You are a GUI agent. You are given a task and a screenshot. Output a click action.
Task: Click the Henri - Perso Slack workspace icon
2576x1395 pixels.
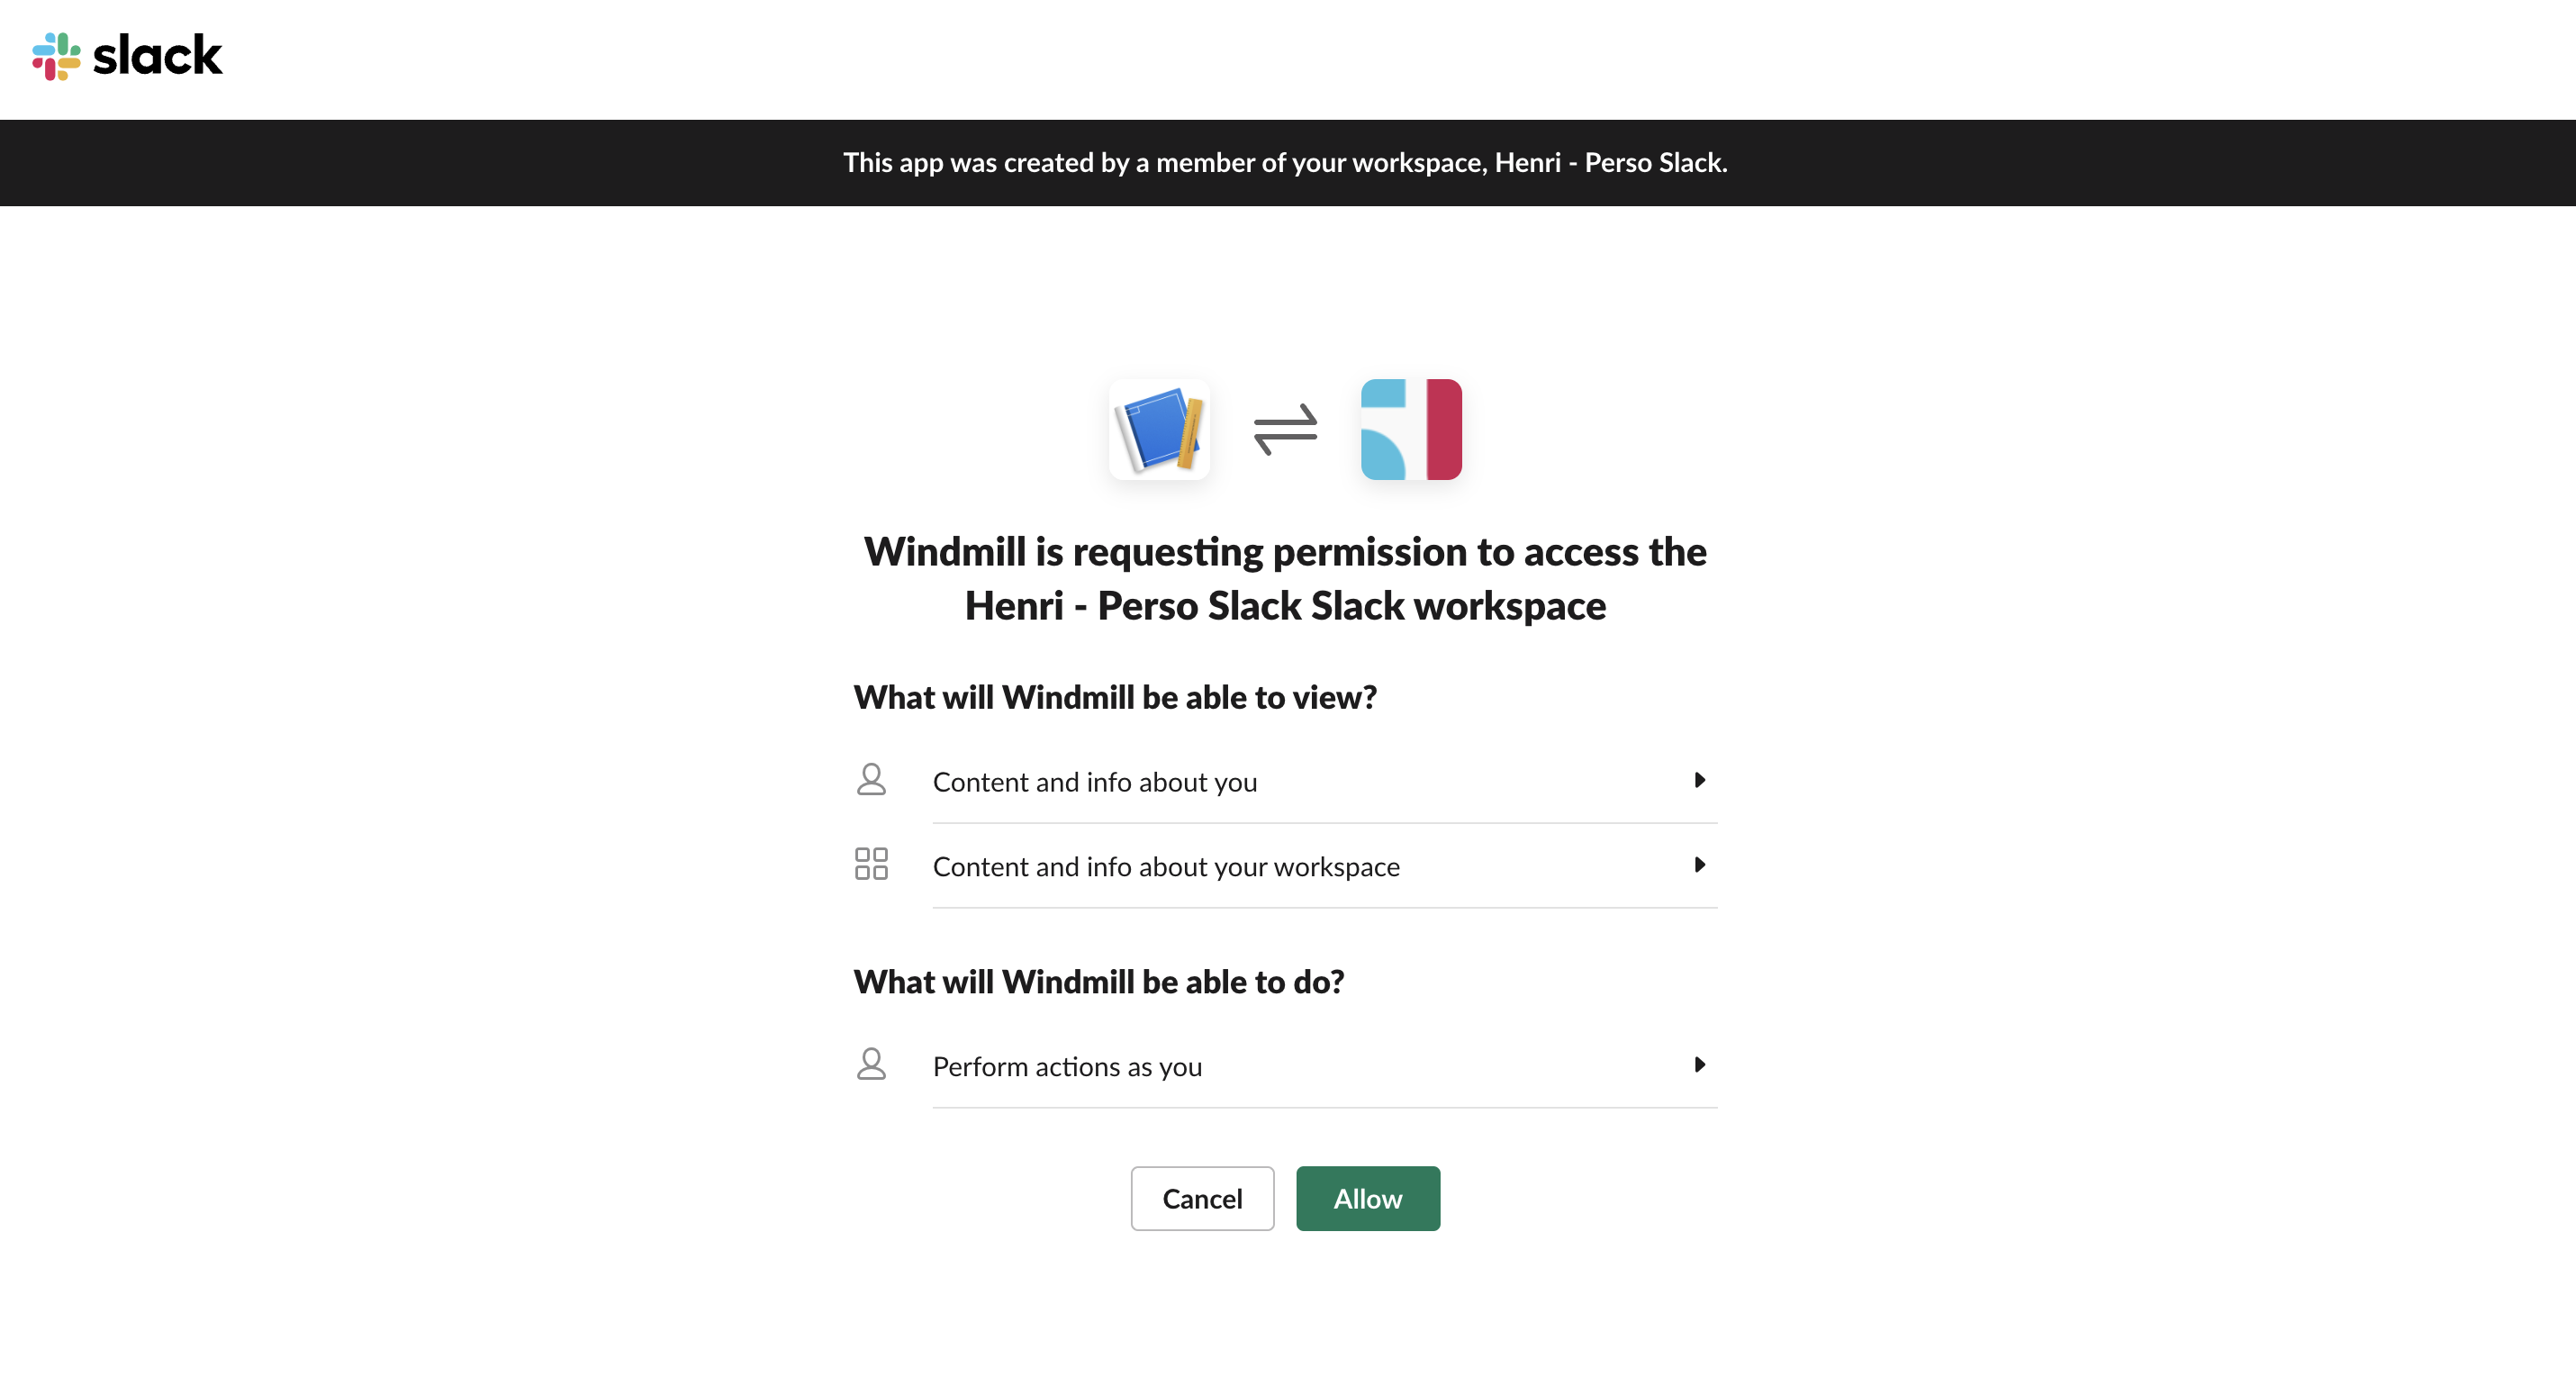click(1410, 429)
